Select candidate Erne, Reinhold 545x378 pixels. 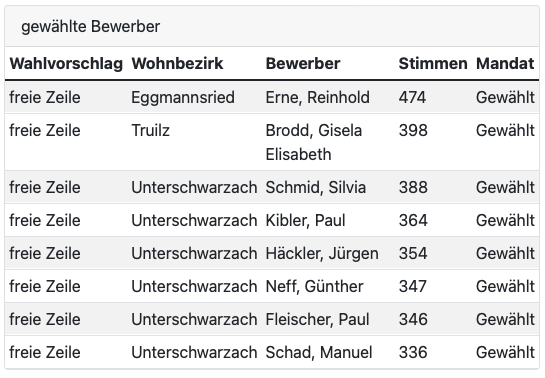(318, 97)
